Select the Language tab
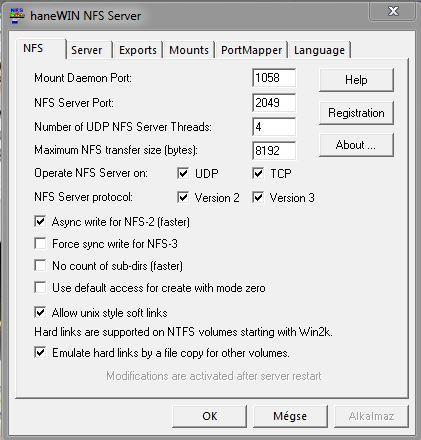This screenshot has width=421, height=440. [x=319, y=50]
